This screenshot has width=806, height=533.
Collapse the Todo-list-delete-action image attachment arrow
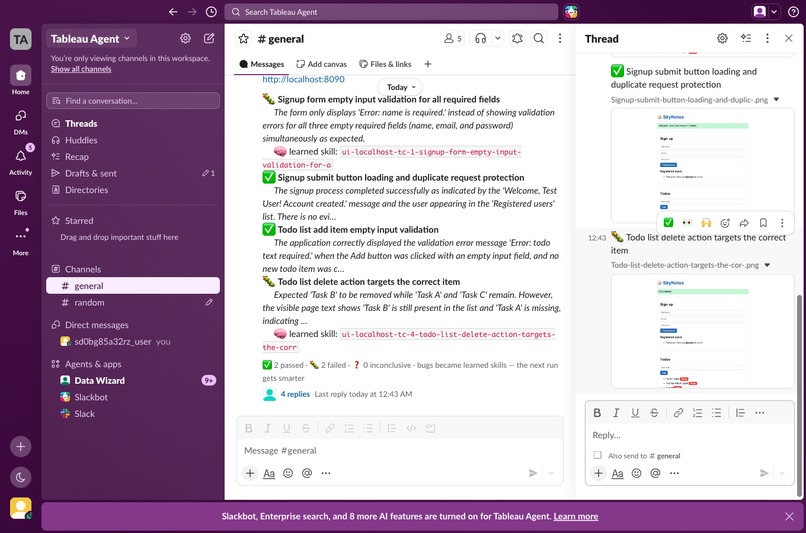[767, 265]
